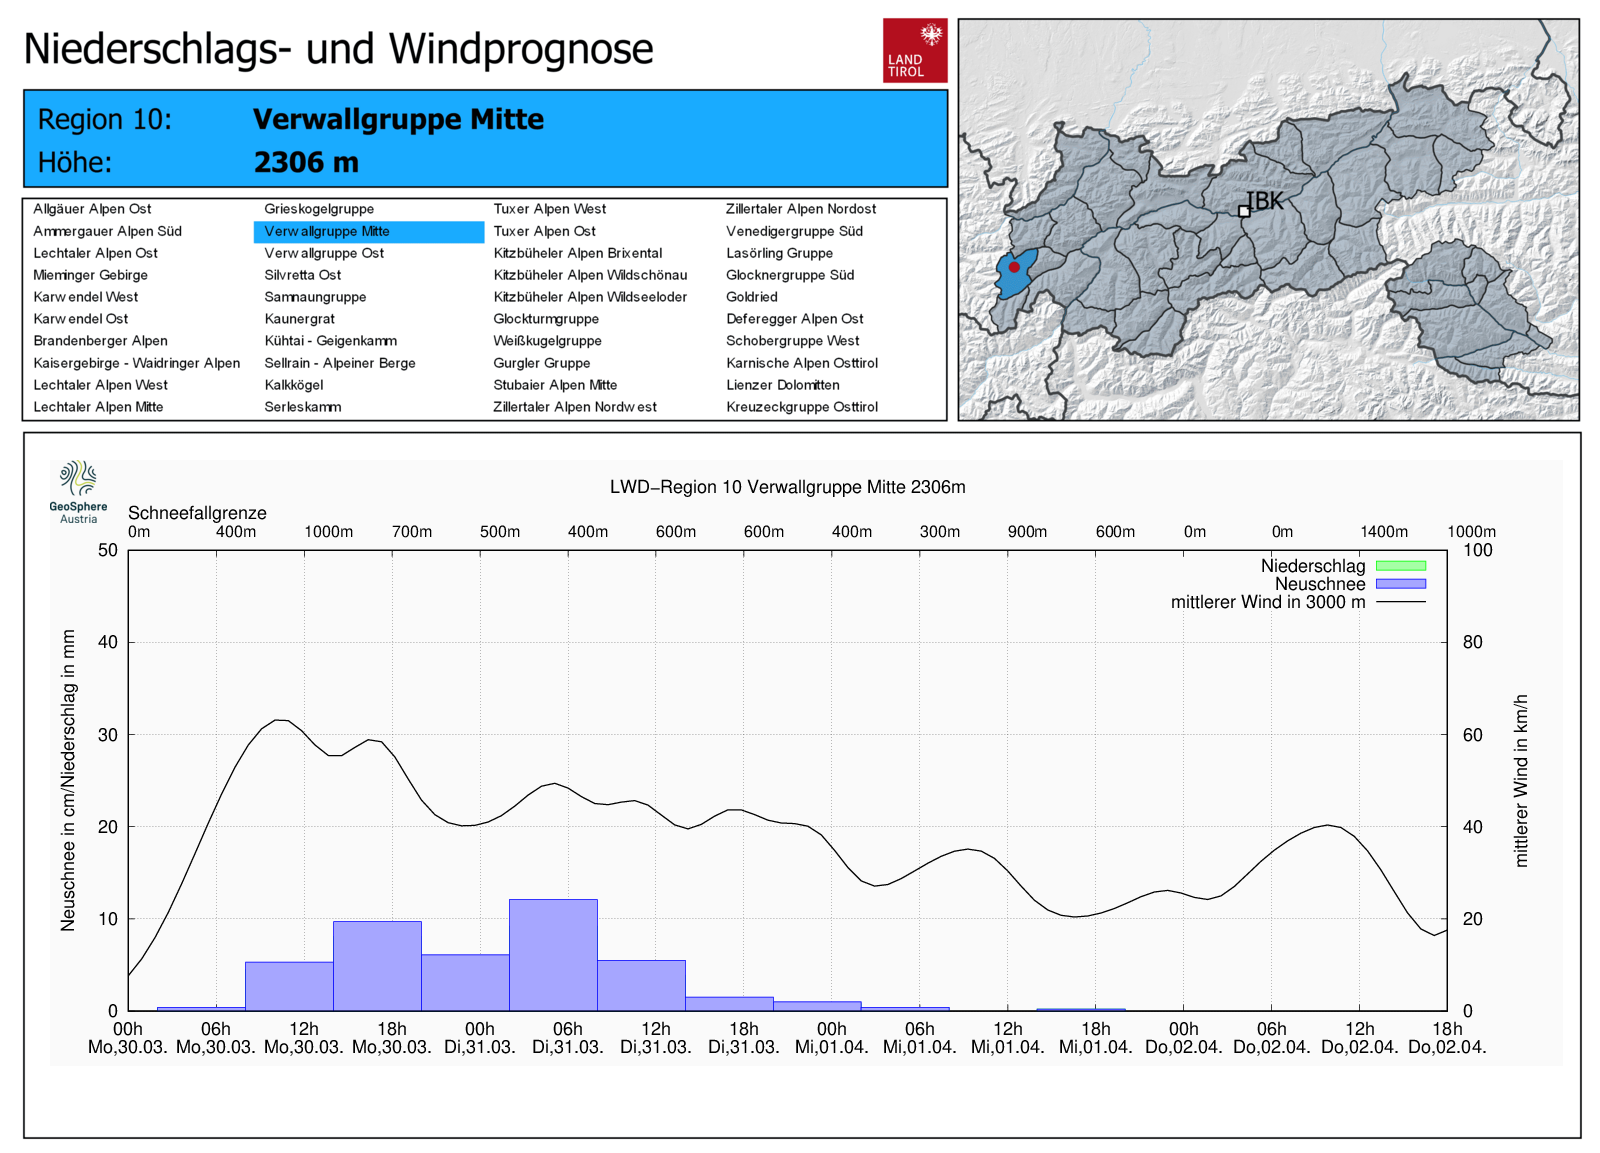Choose Stubaier Alpen Mitte region
Screen dimensions: 1600x1153
(555, 385)
